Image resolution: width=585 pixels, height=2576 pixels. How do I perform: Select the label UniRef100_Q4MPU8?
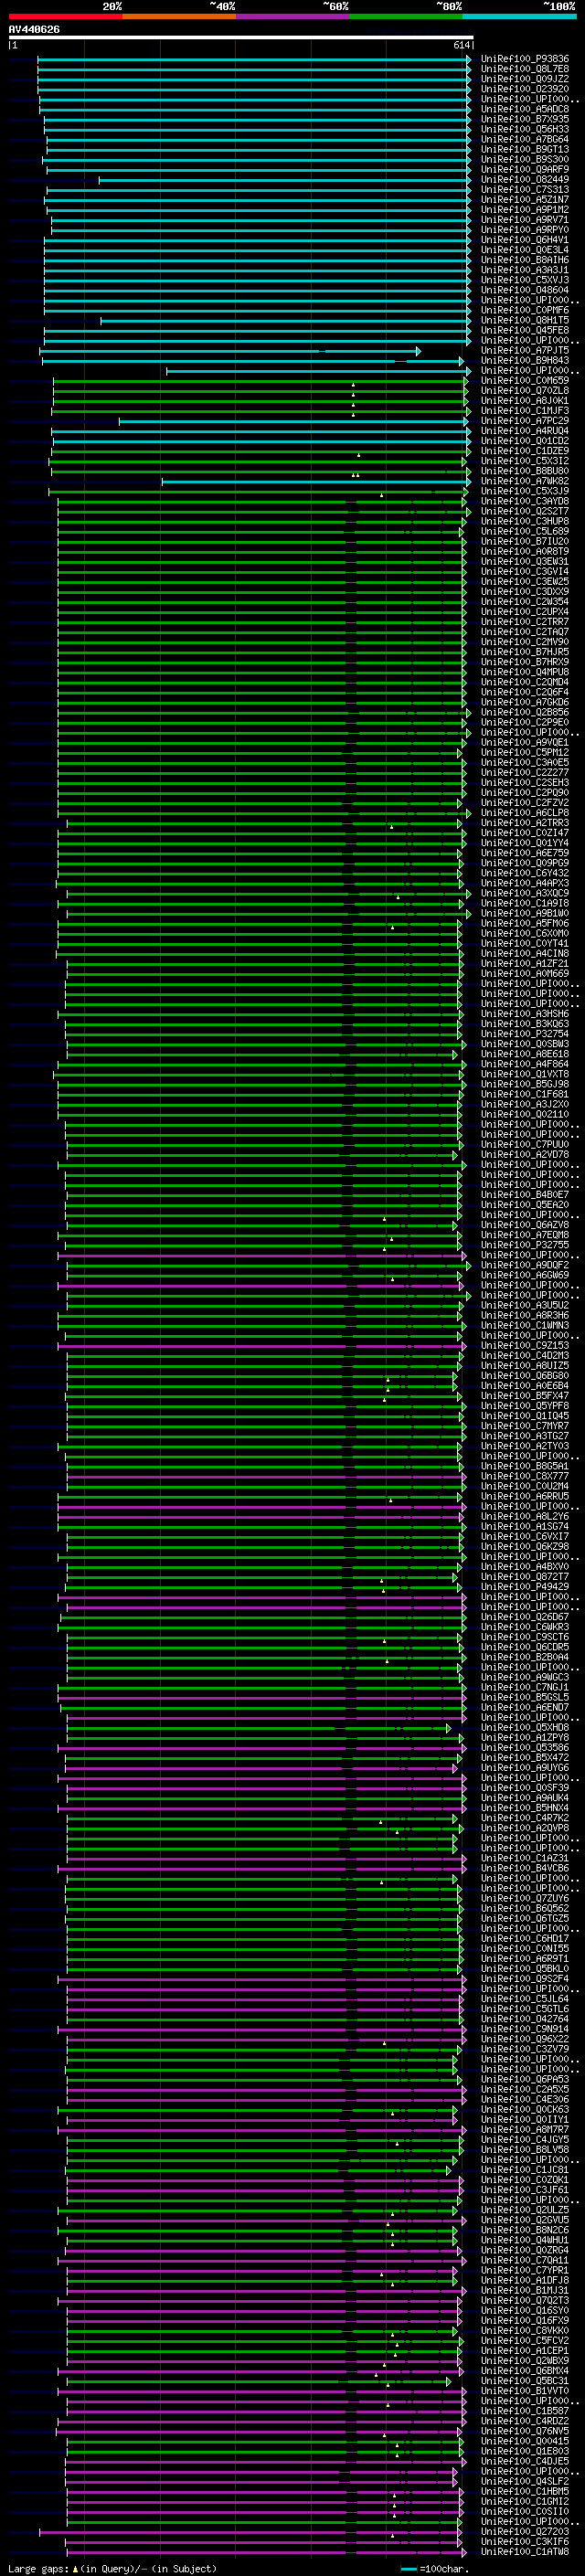pos(525,672)
